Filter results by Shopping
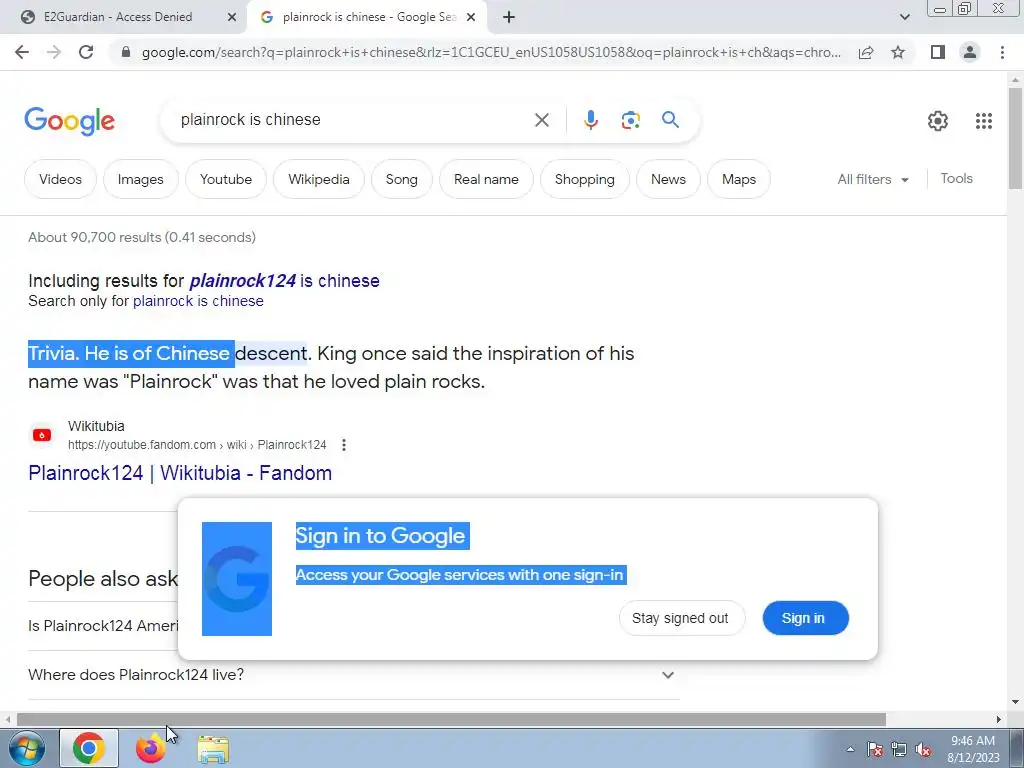The height and width of the screenshot is (768, 1024). click(x=584, y=179)
